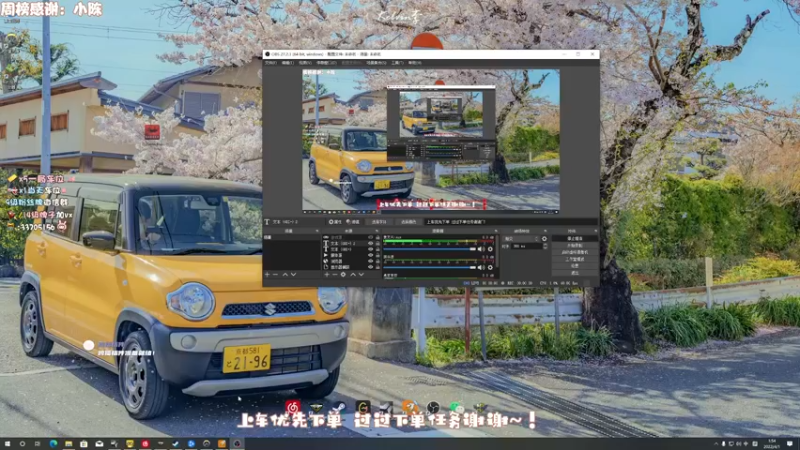Open the 编辑(E) menu in OBS
Image resolution: width=800 pixels, height=450 pixels.
point(288,63)
